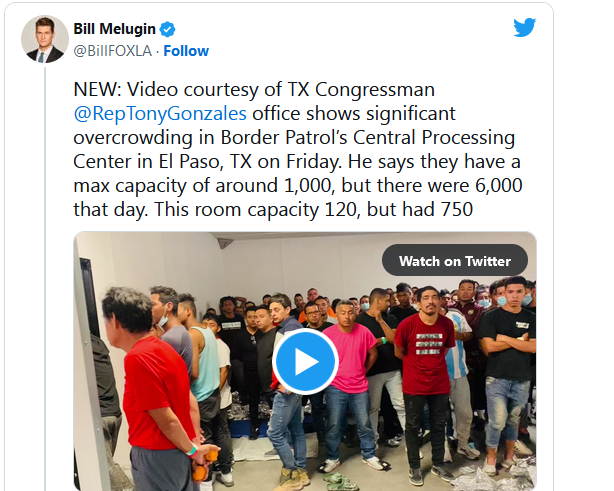Click the 'Border Patrol's Central Processing' tweet text
The width and height of the screenshot is (614, 491).
point(367,137)
